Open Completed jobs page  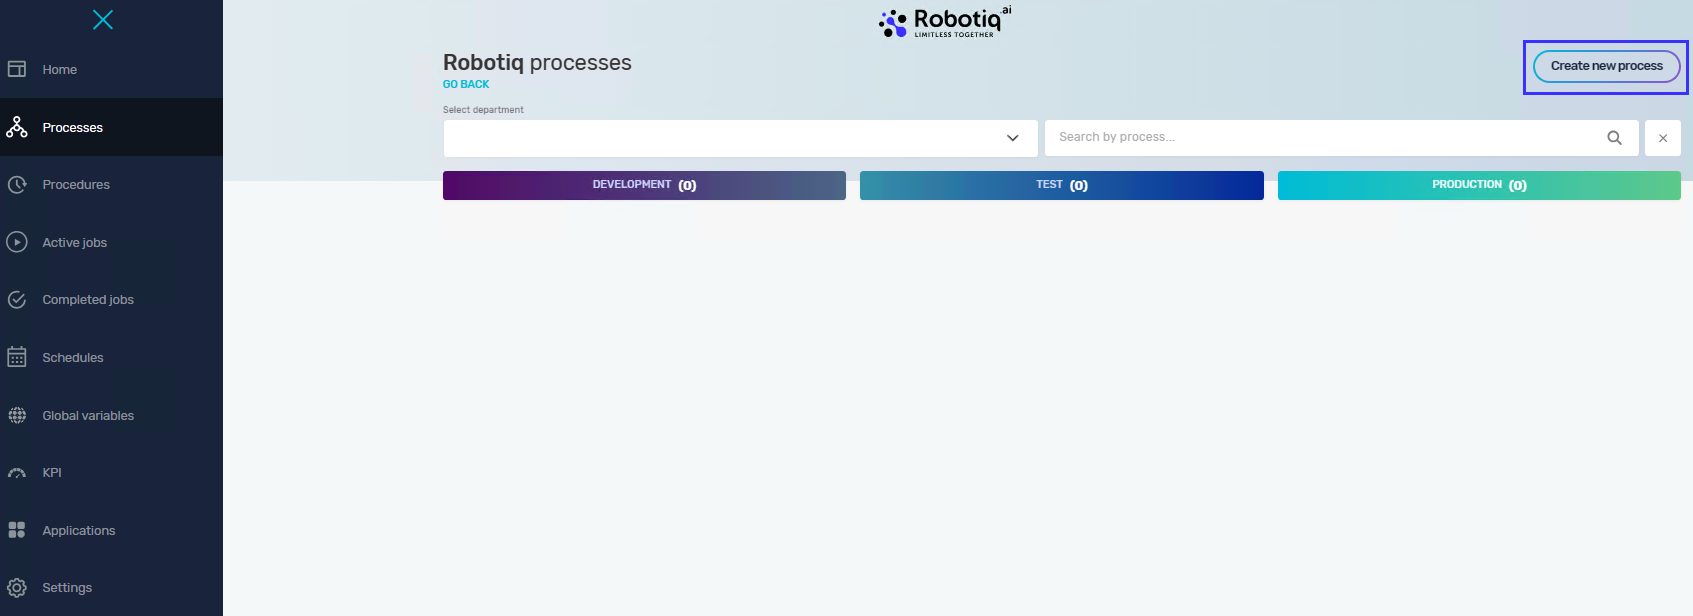point(111,299)
